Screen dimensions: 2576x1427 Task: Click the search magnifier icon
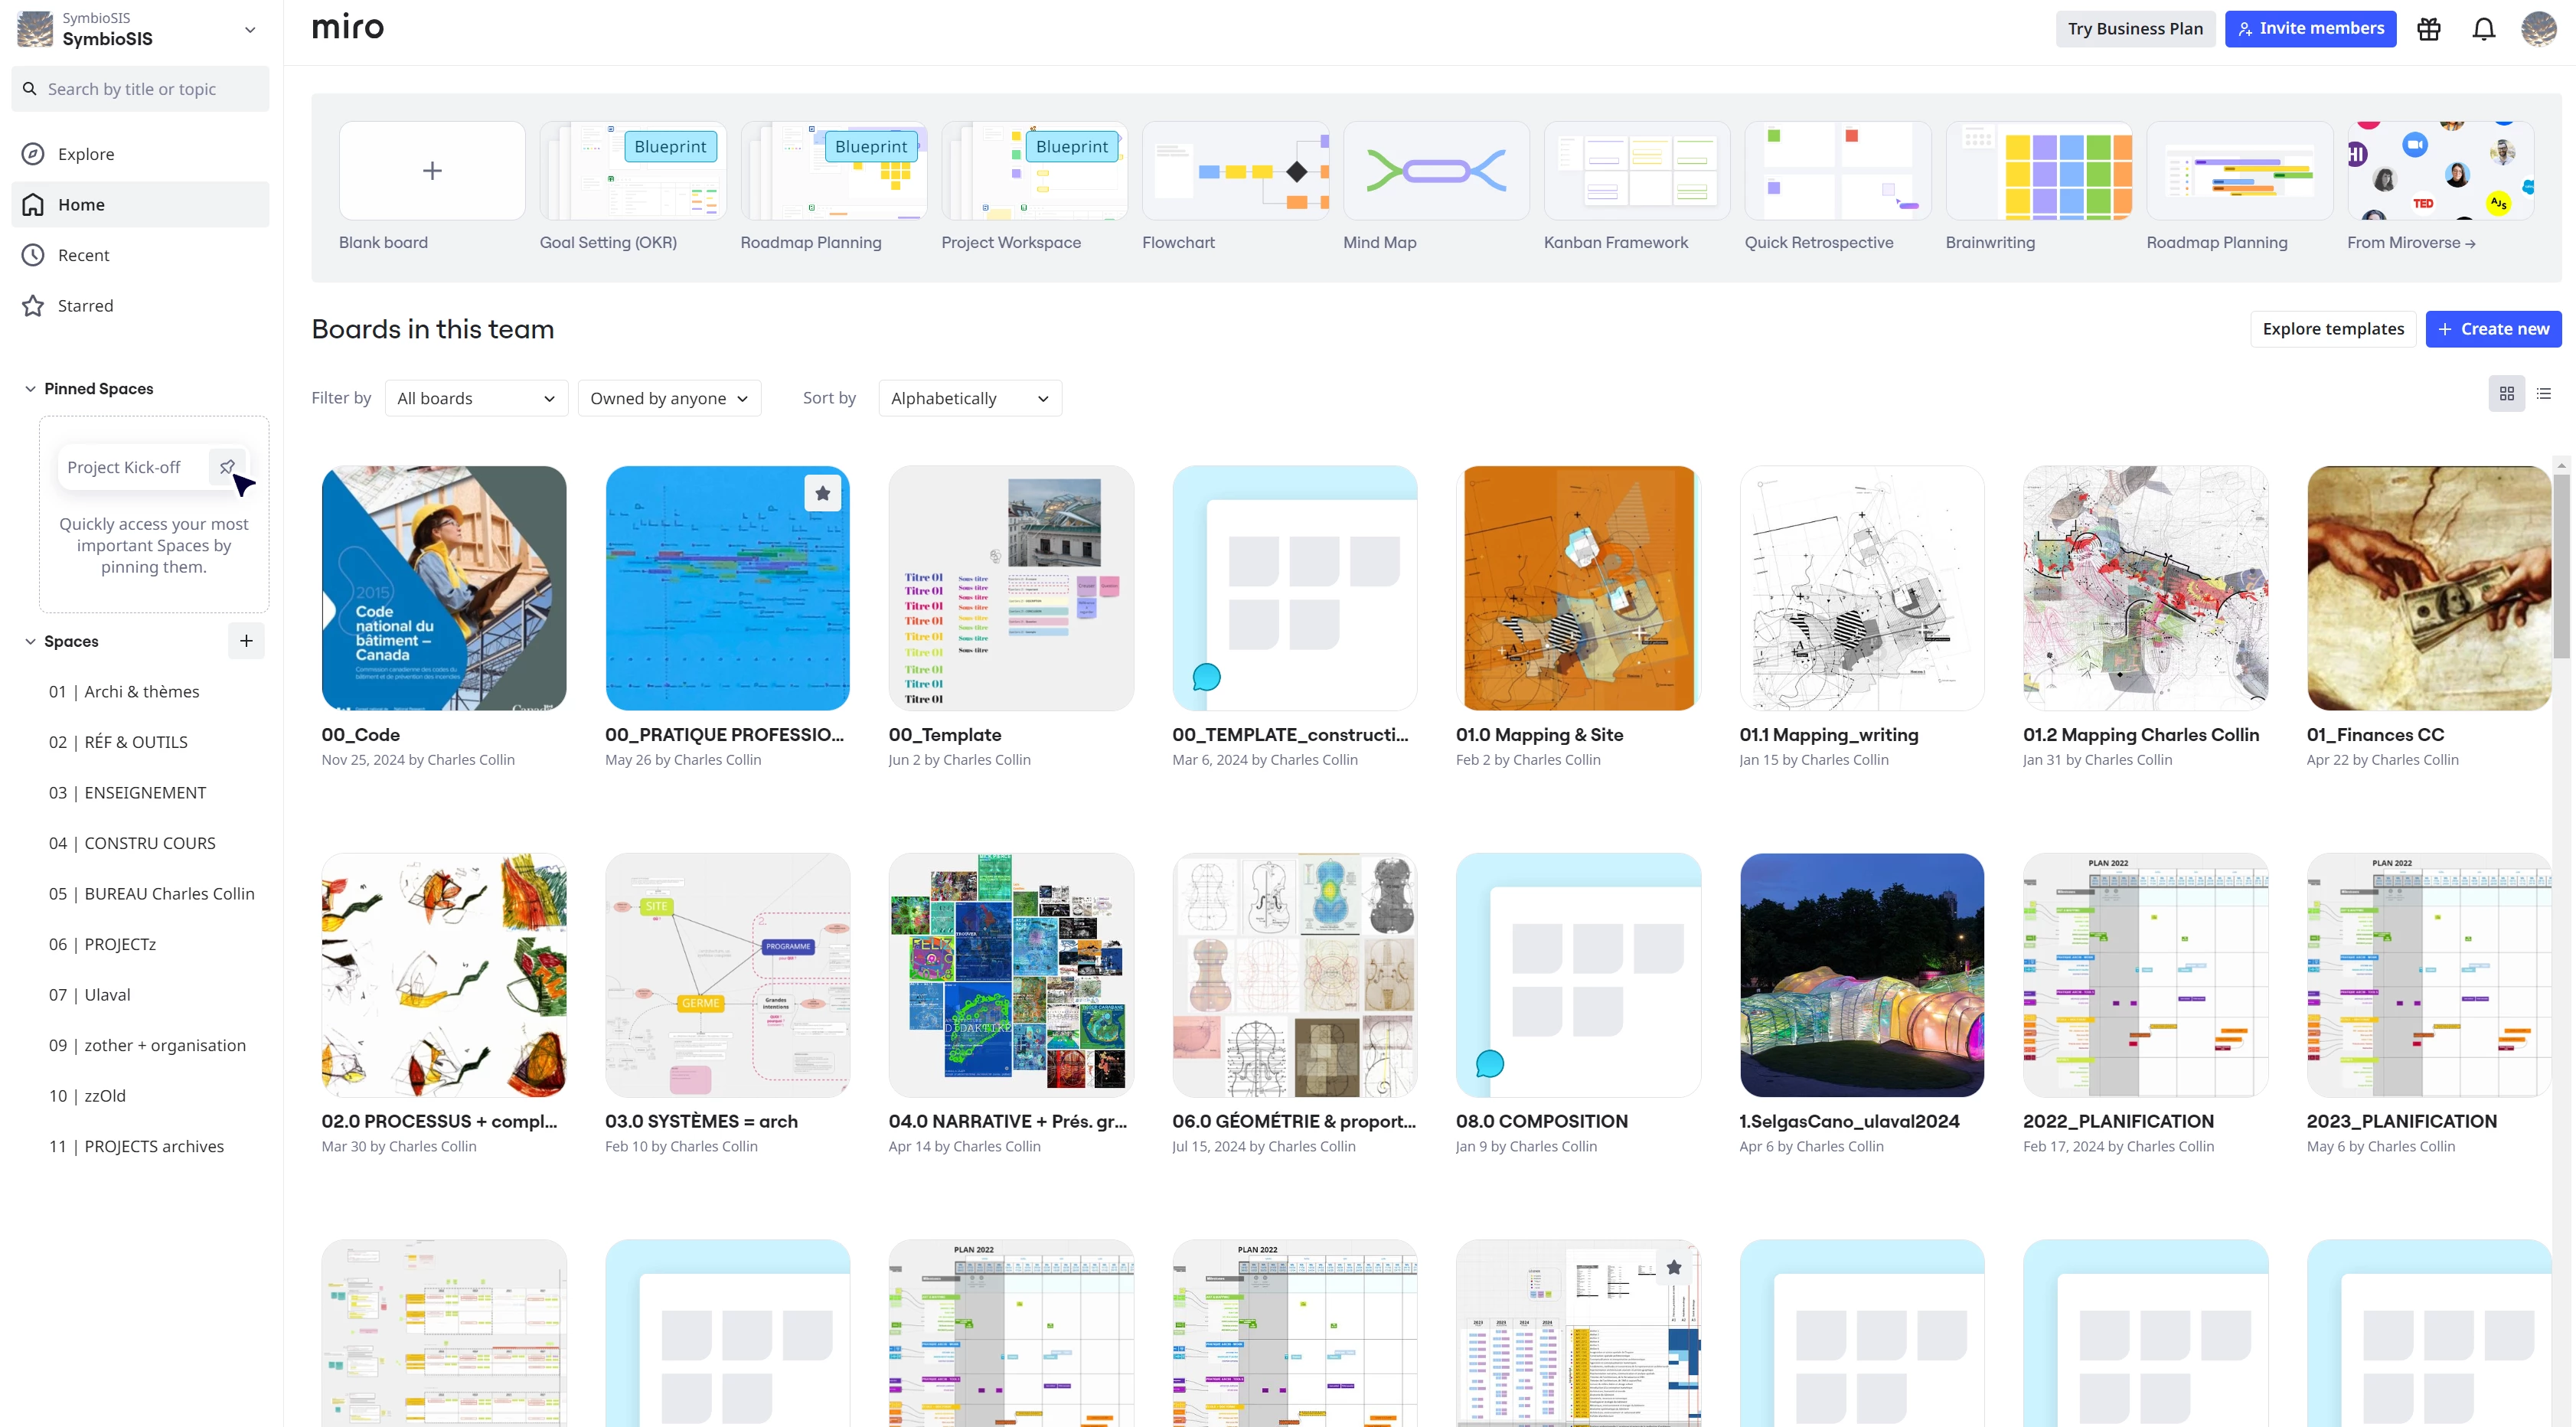(30, 89)
